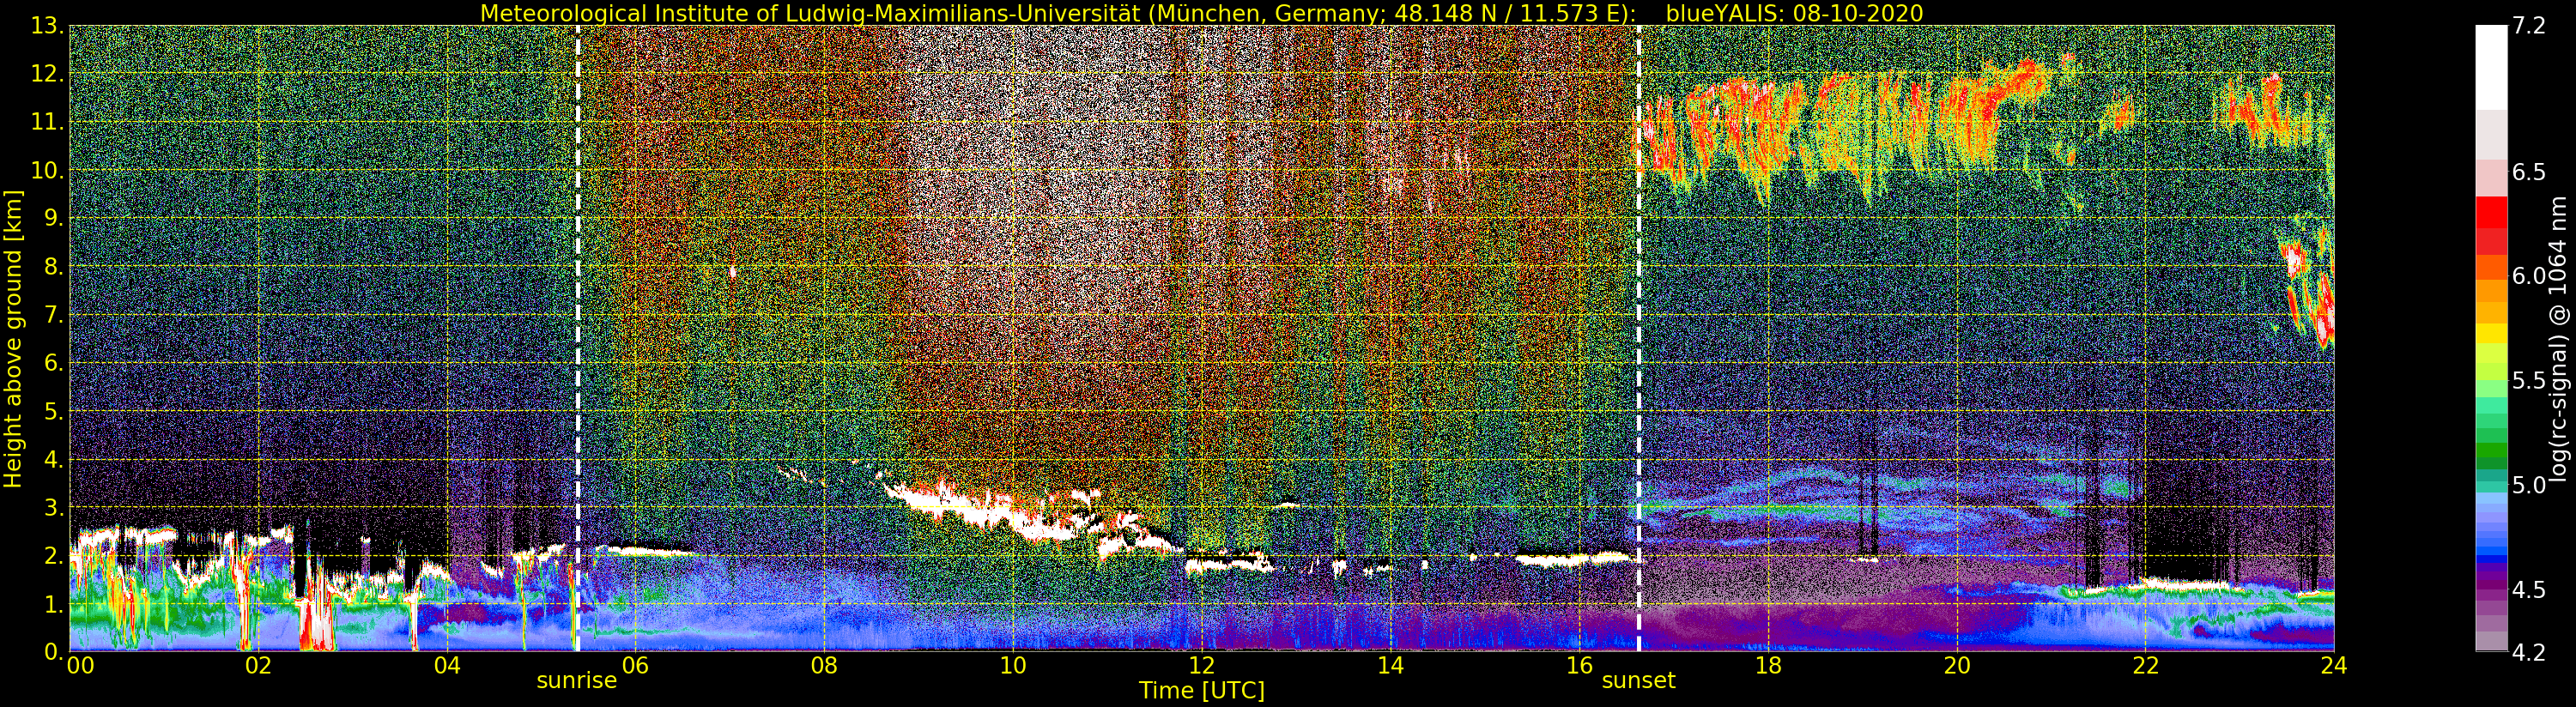Click the "18" time axis tick label
The image size is (2576, 707).
(x=1768, y=666)
